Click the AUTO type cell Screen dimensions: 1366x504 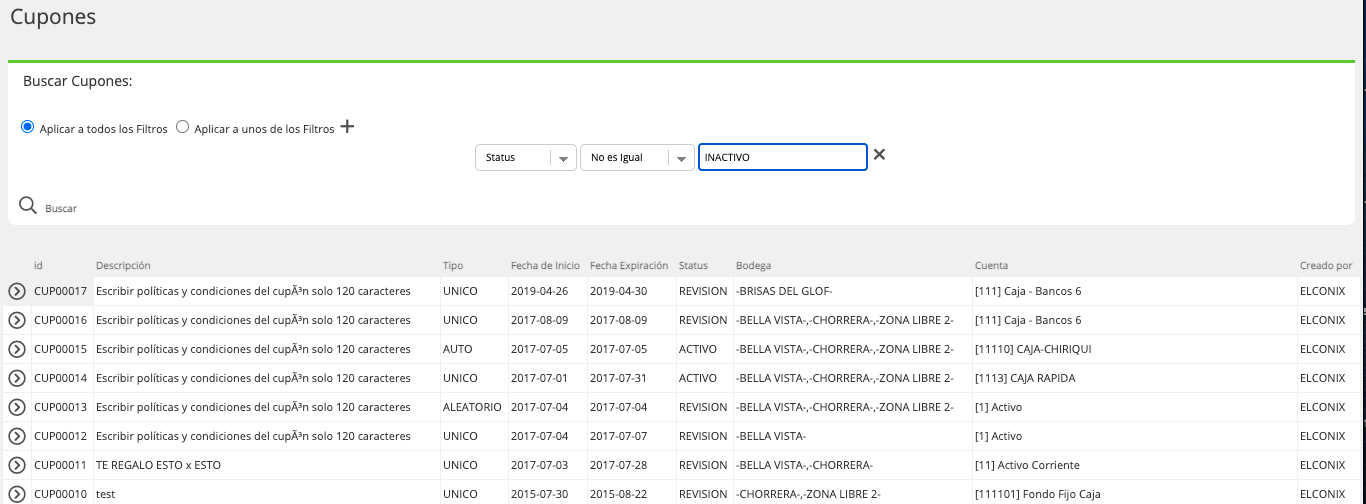[457, 349]
